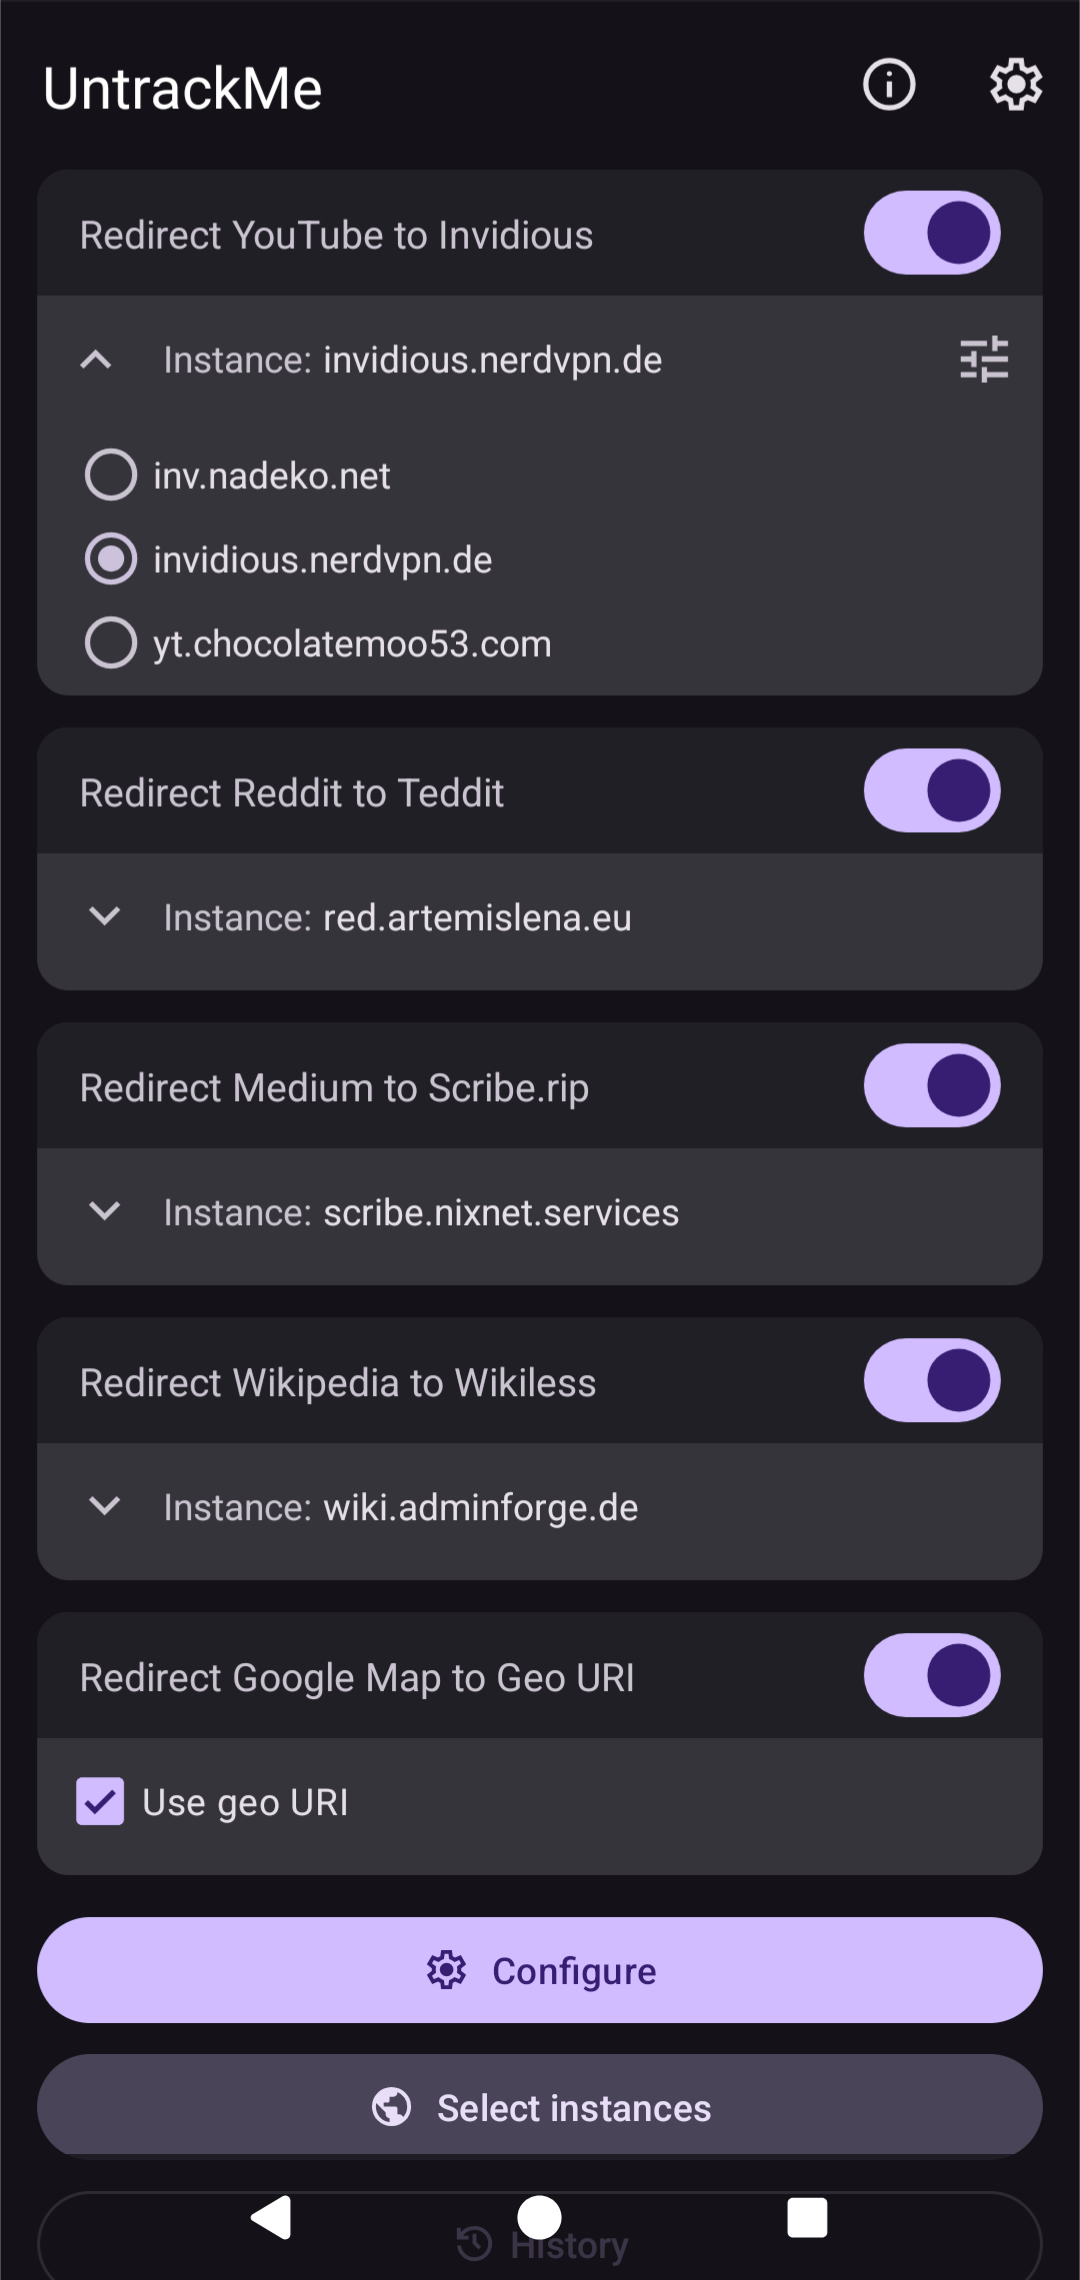This screenshot has height=2280, width=1080.
Task: Tap the Android home navigation button
Action: (540, 2218)
